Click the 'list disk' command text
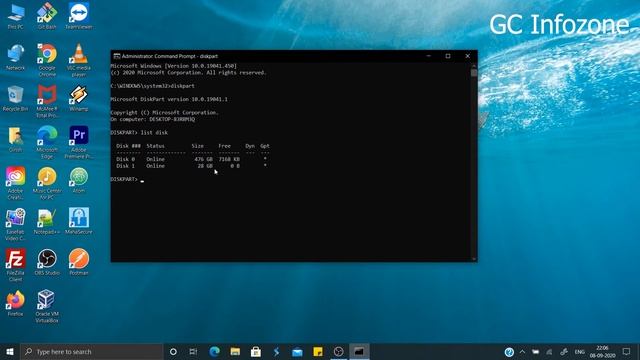This screenshot has height=360, width=640. tap(154, 133)
